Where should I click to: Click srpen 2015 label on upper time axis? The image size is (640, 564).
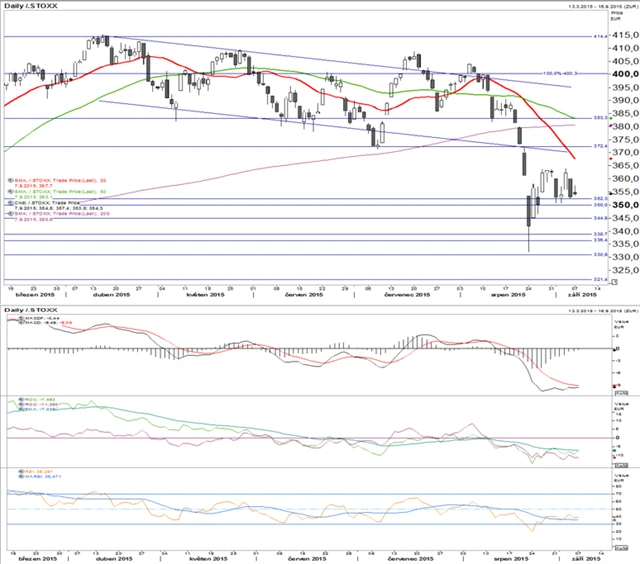[x=508, y=295]
